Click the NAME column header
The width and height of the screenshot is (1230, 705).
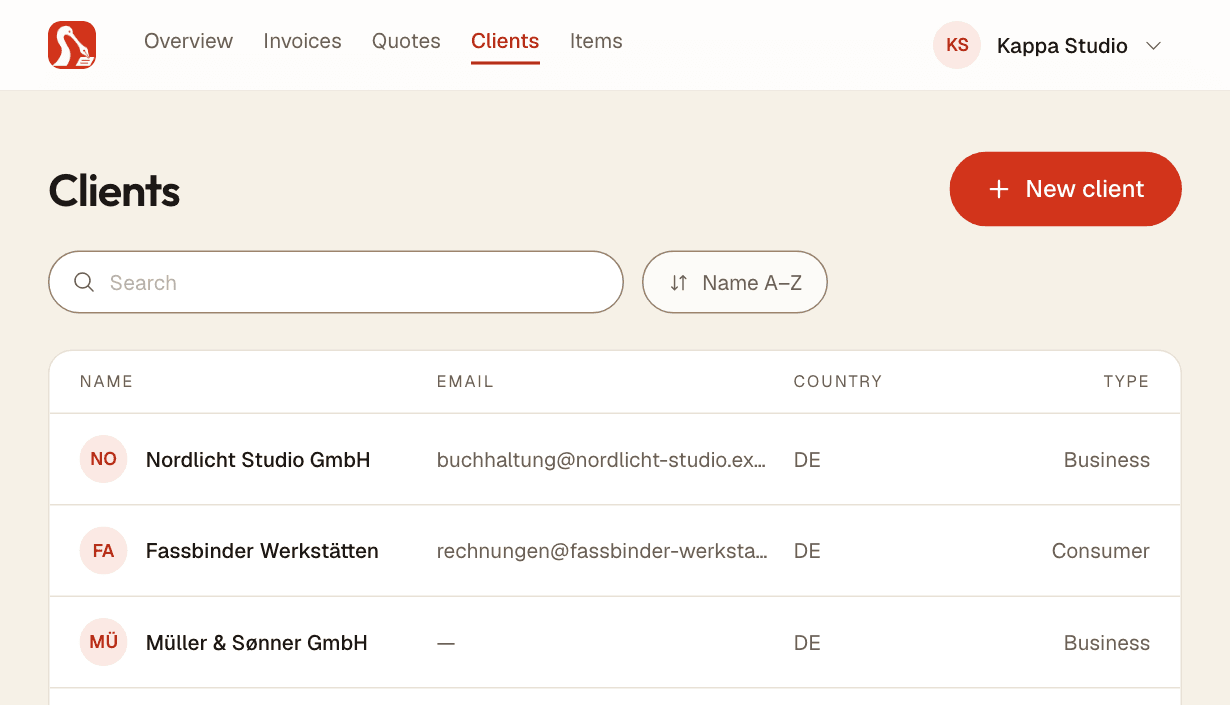106,381
